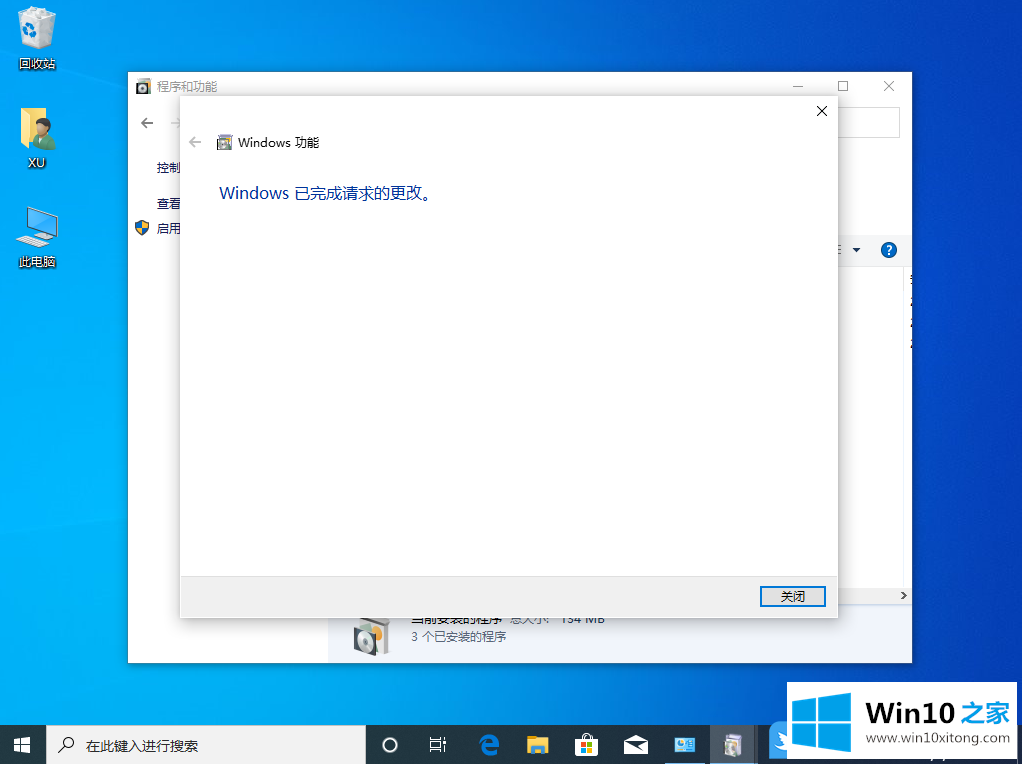Close the Windows 功能 dialog with X
Image resolution: width=1022 pixels, height=764 pixels.
tap(822, 111)
